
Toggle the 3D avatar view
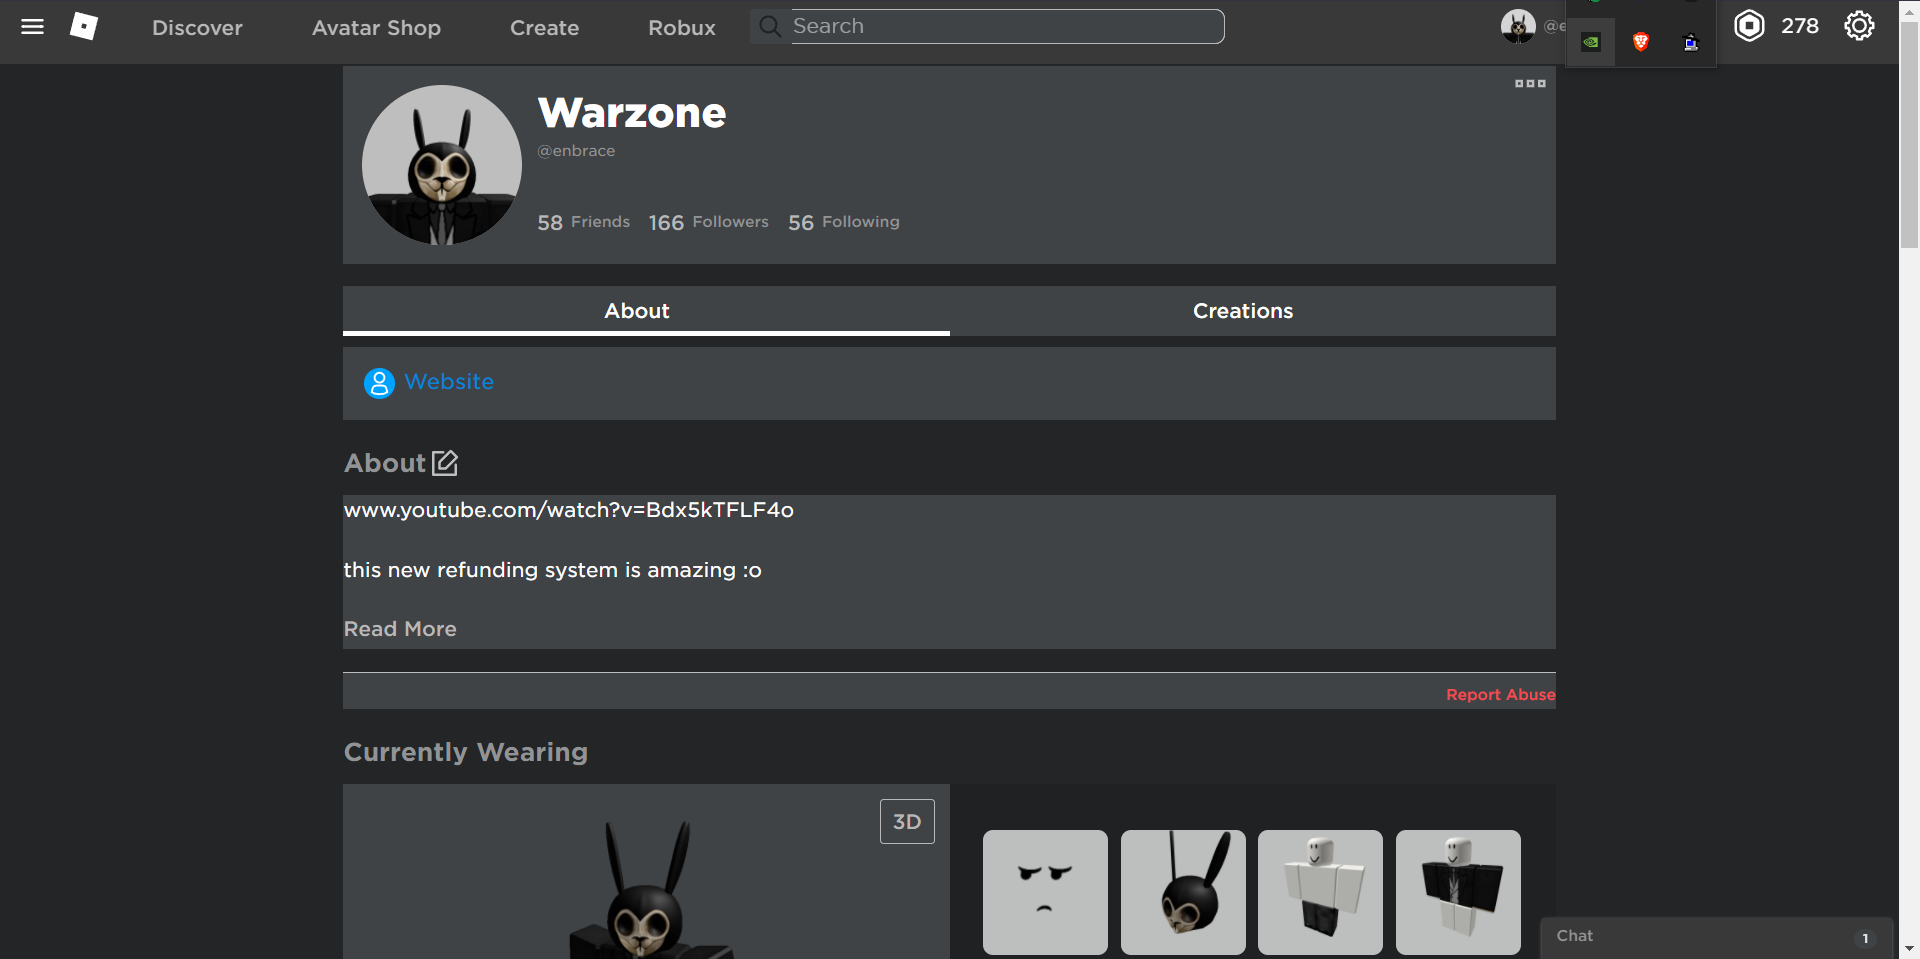point(906,820)
